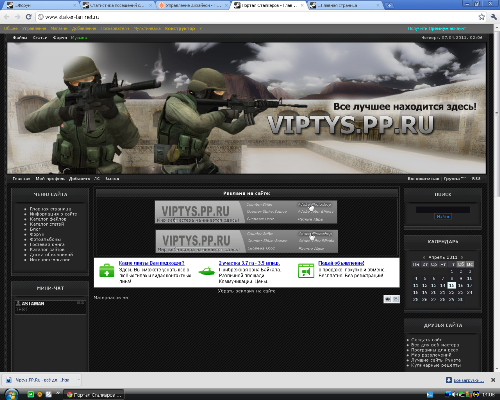
Task: Click the green boat ad icon
Action: pos(207,271)
